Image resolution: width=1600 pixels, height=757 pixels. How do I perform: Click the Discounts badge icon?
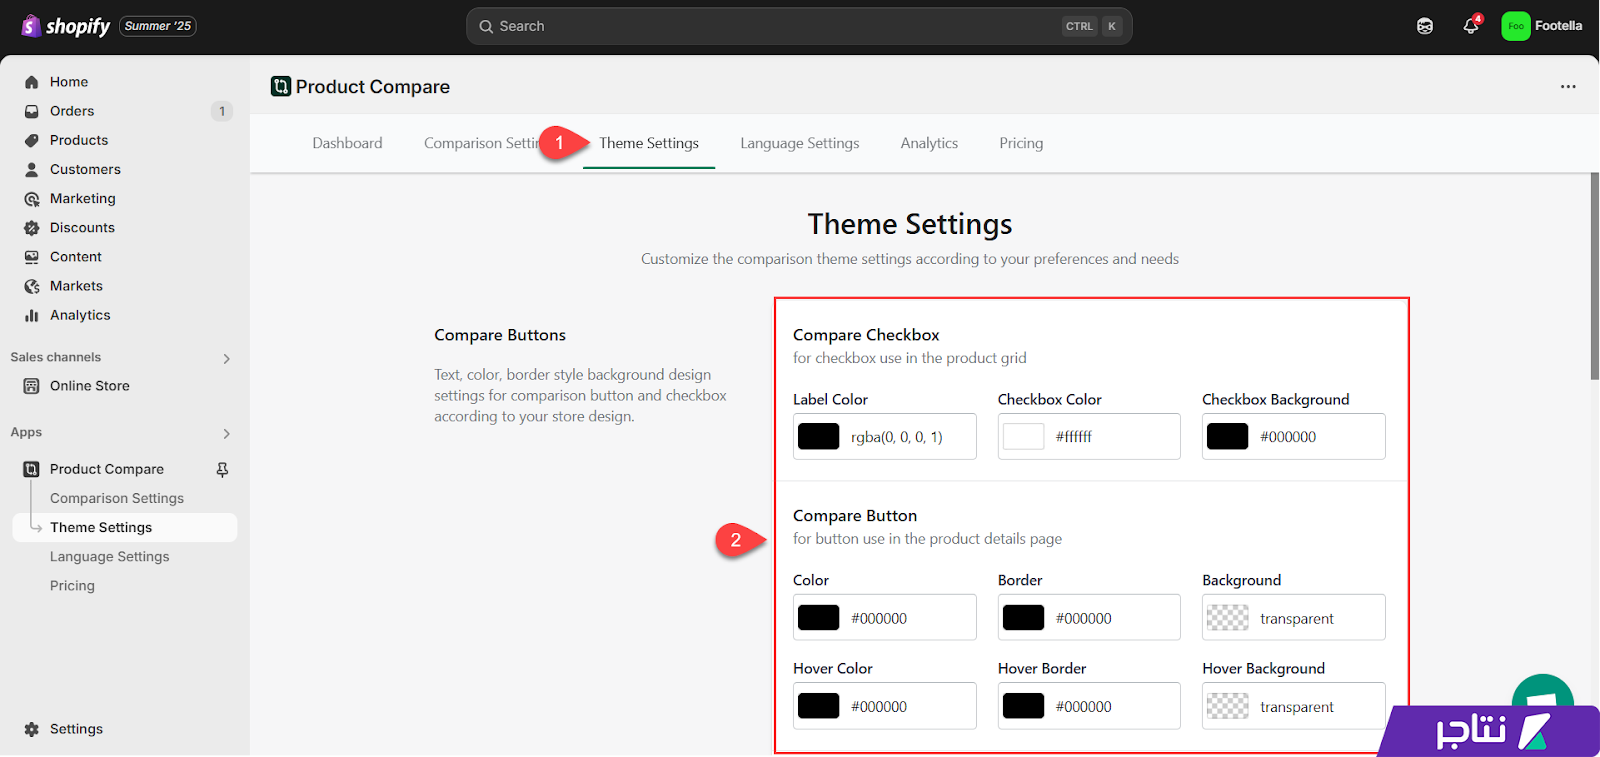(32, 228)
